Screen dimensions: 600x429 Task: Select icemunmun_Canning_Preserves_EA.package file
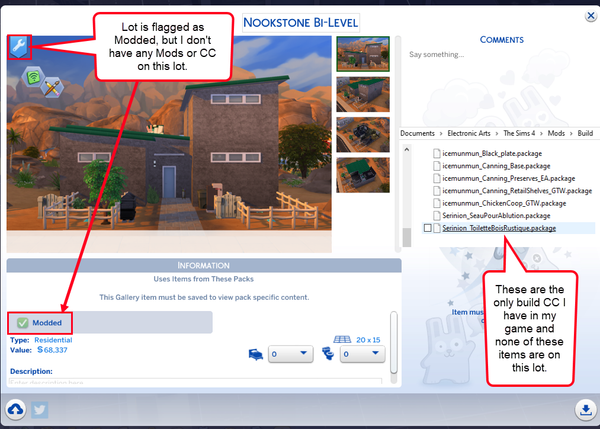pos(509,179)
